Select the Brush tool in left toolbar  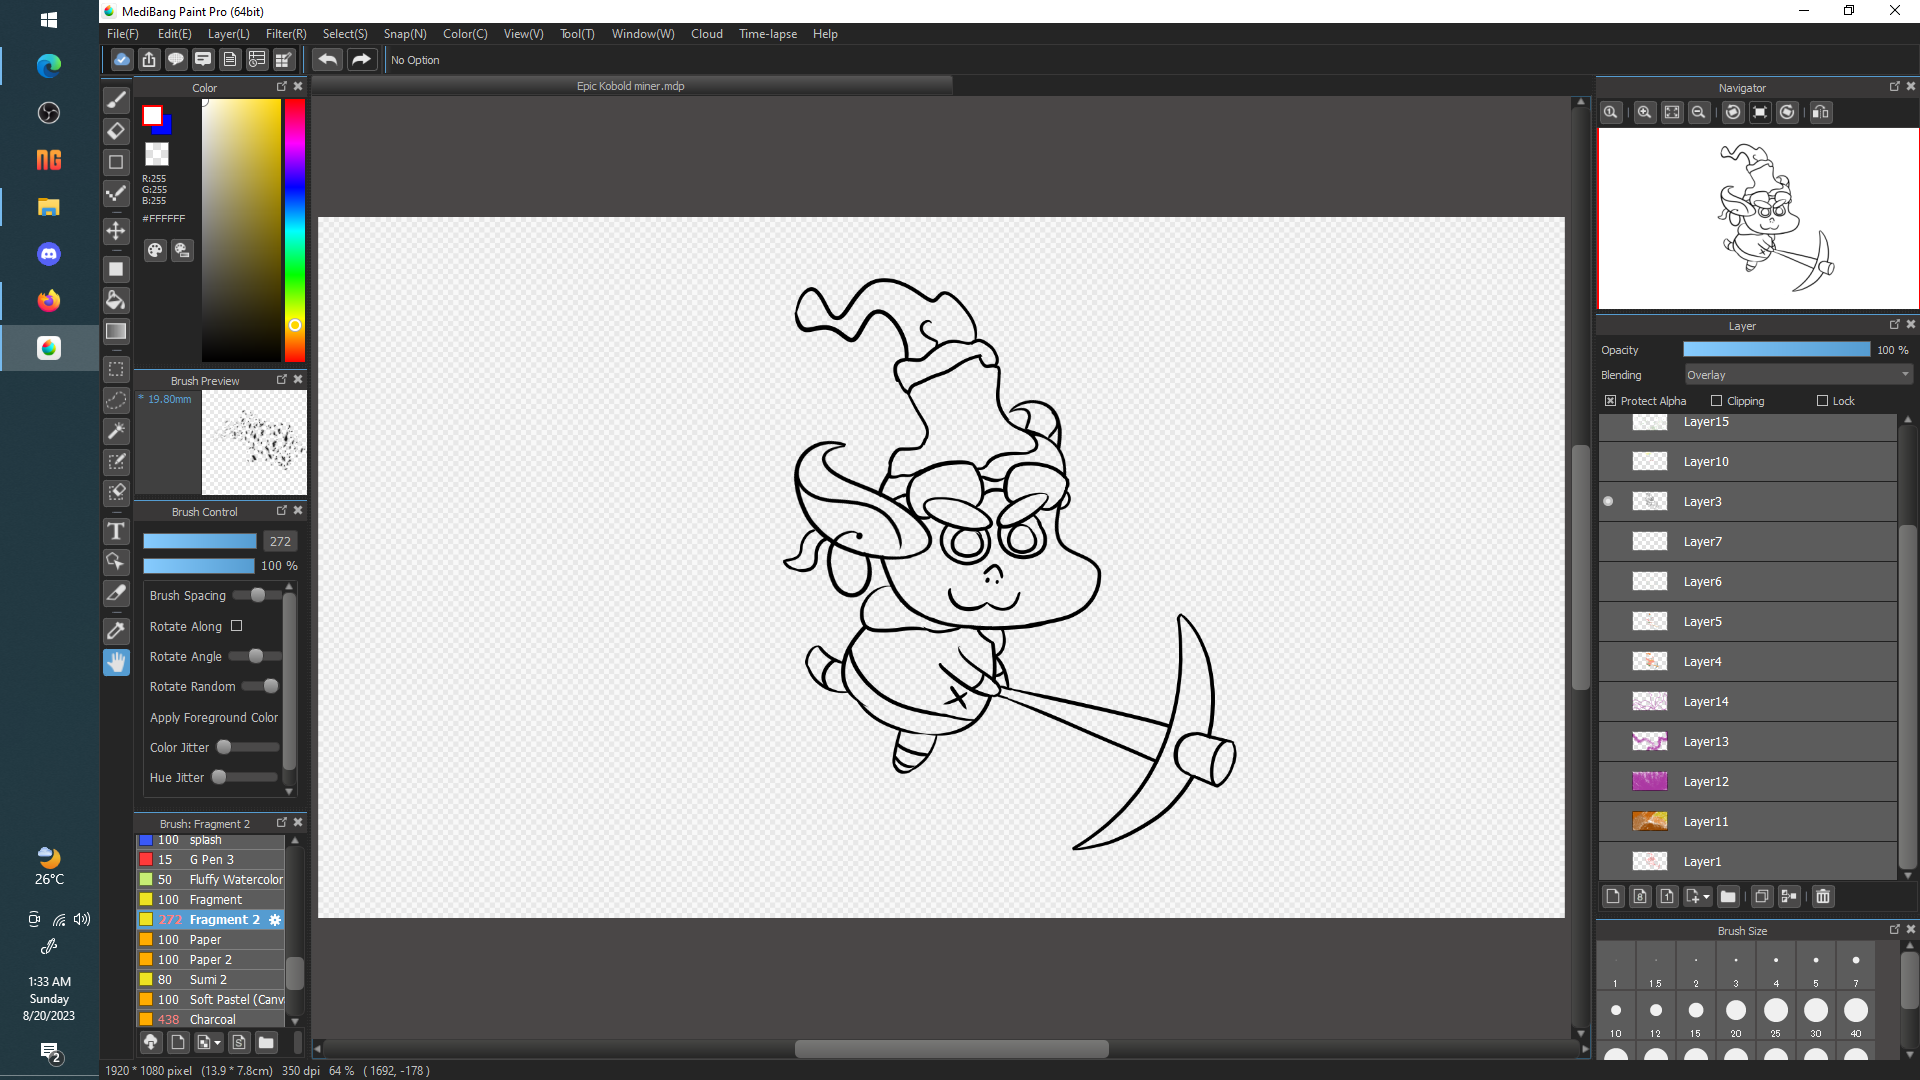coord(116,100)
